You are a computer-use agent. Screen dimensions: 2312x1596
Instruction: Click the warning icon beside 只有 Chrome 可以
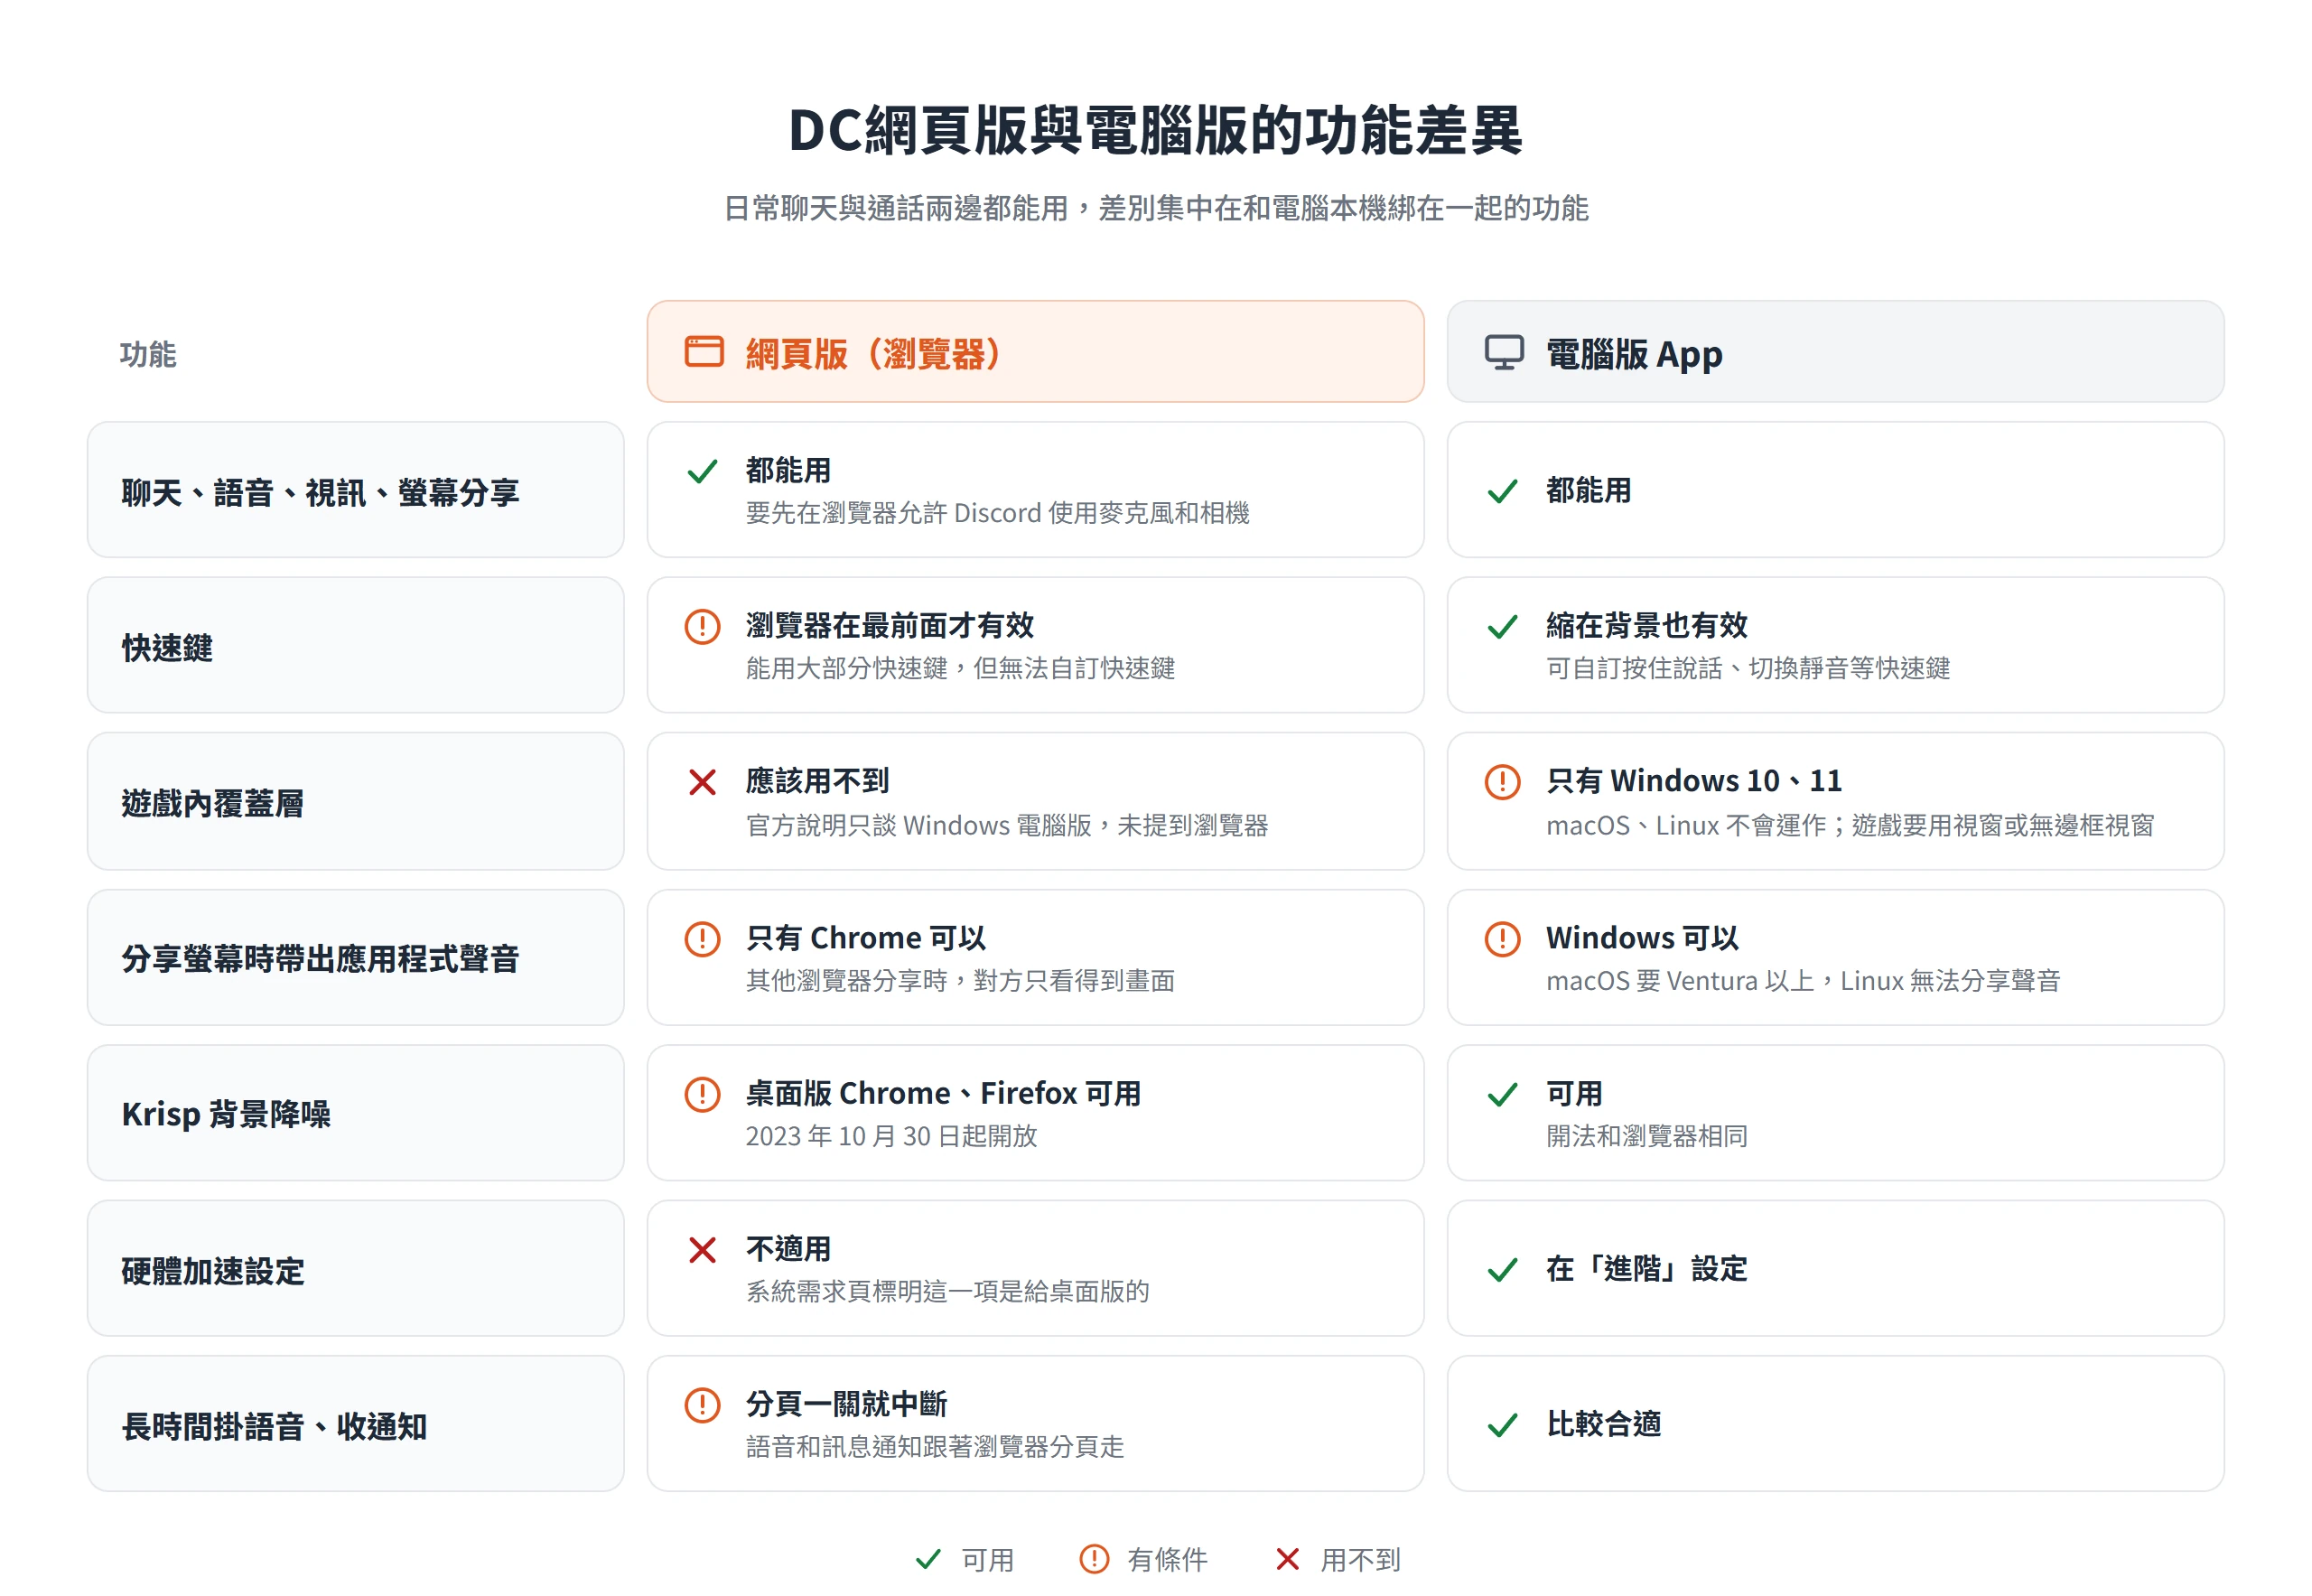[x=702, y=939]
